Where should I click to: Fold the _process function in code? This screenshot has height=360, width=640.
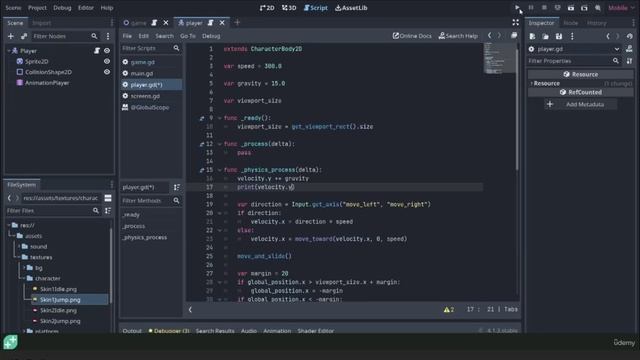pos(220,144)
